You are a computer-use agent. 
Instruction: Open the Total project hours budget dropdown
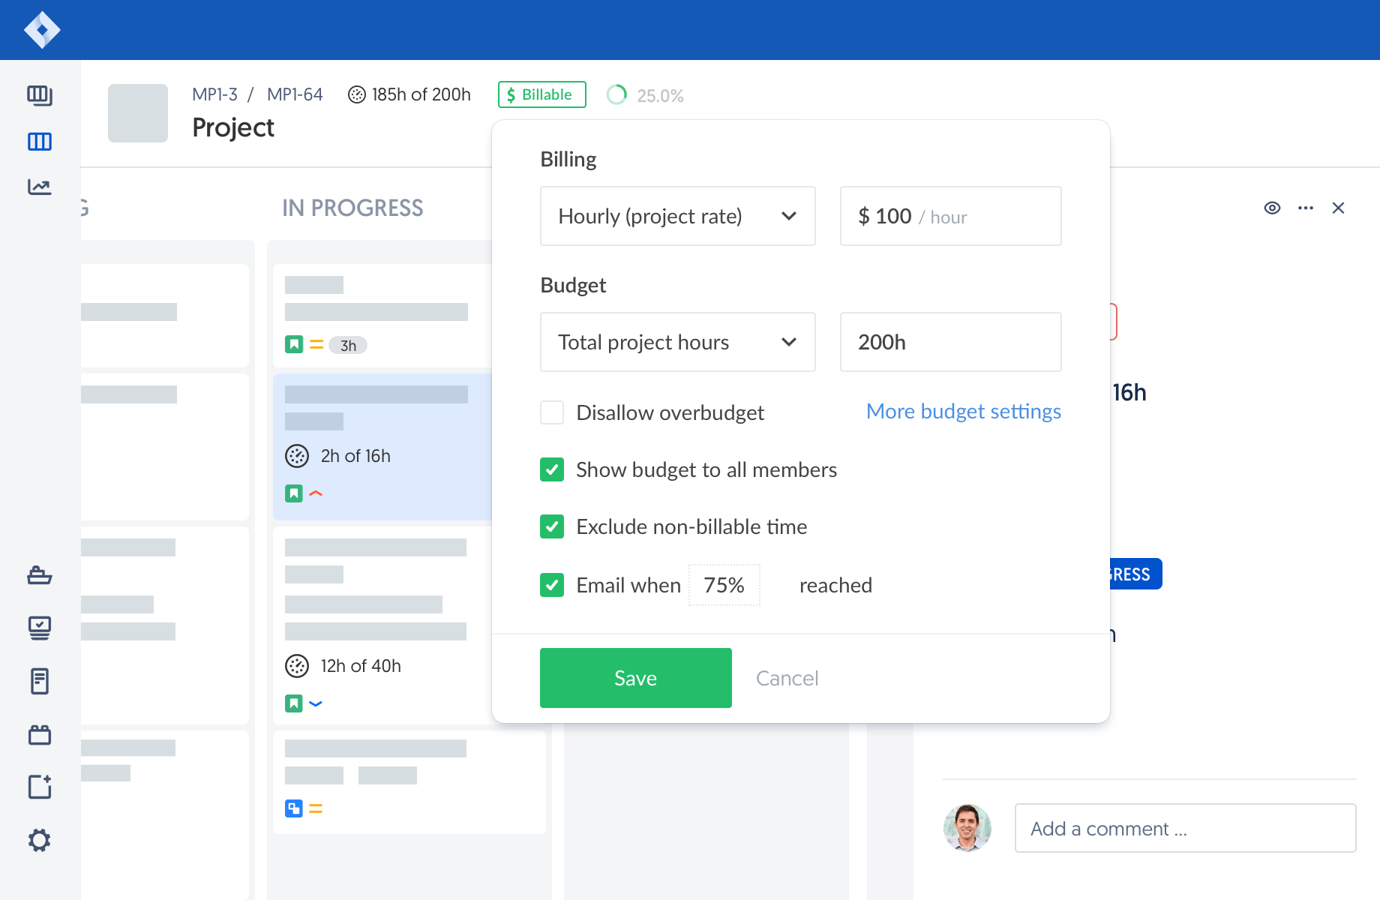point(678,342)
